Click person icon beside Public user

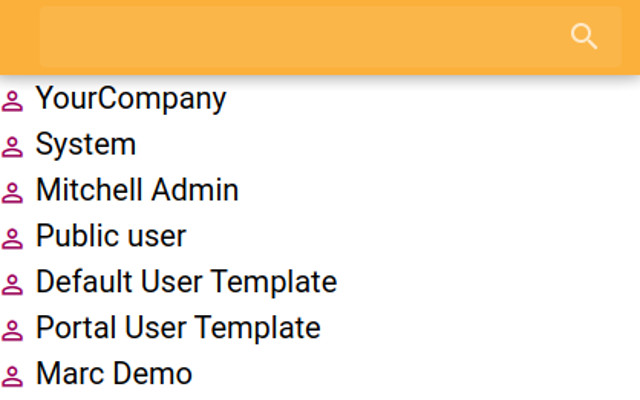(x=12, y=238)
